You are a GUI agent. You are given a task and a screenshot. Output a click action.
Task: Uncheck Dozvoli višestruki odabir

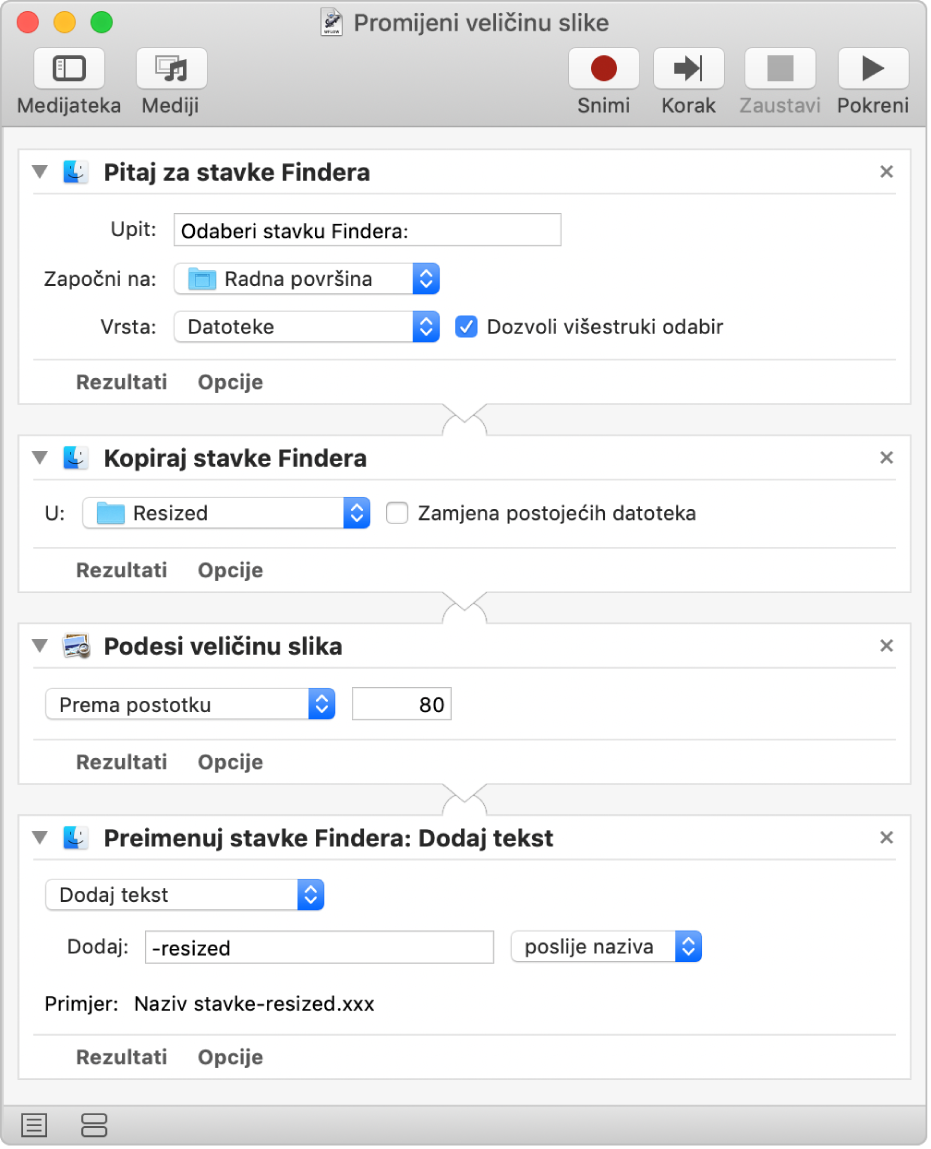[466, 326]
